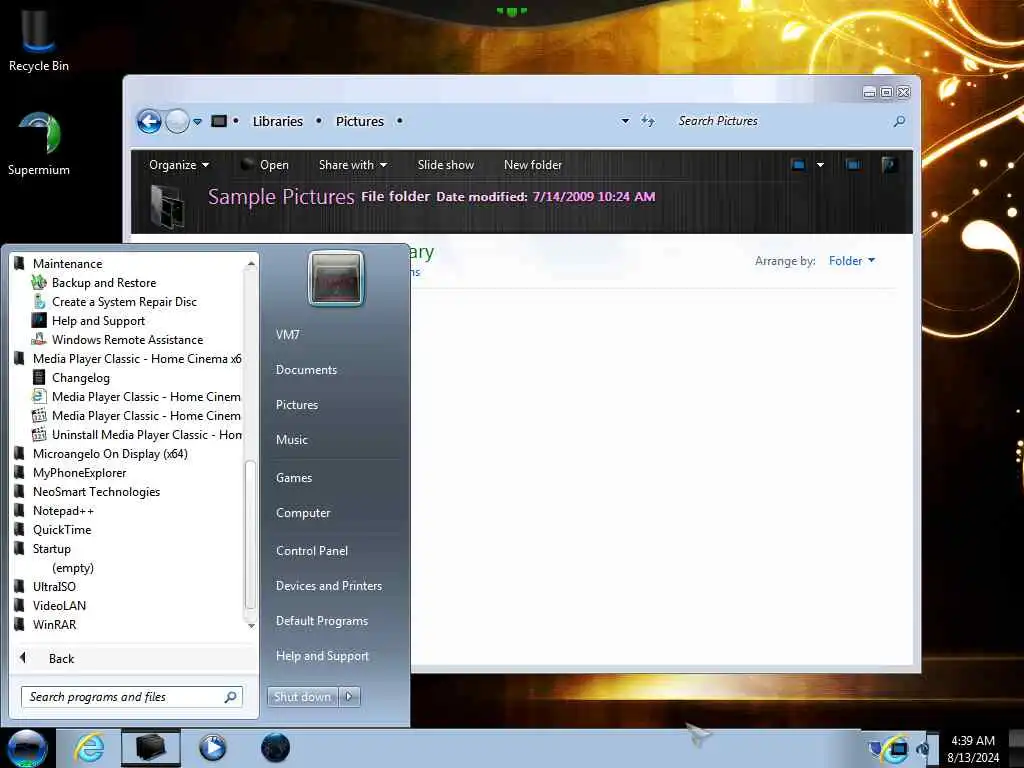This screenshot has height=768, width=1024.
Task: Click Open in the Explorer toolbar
Action: tap(265, 165)
